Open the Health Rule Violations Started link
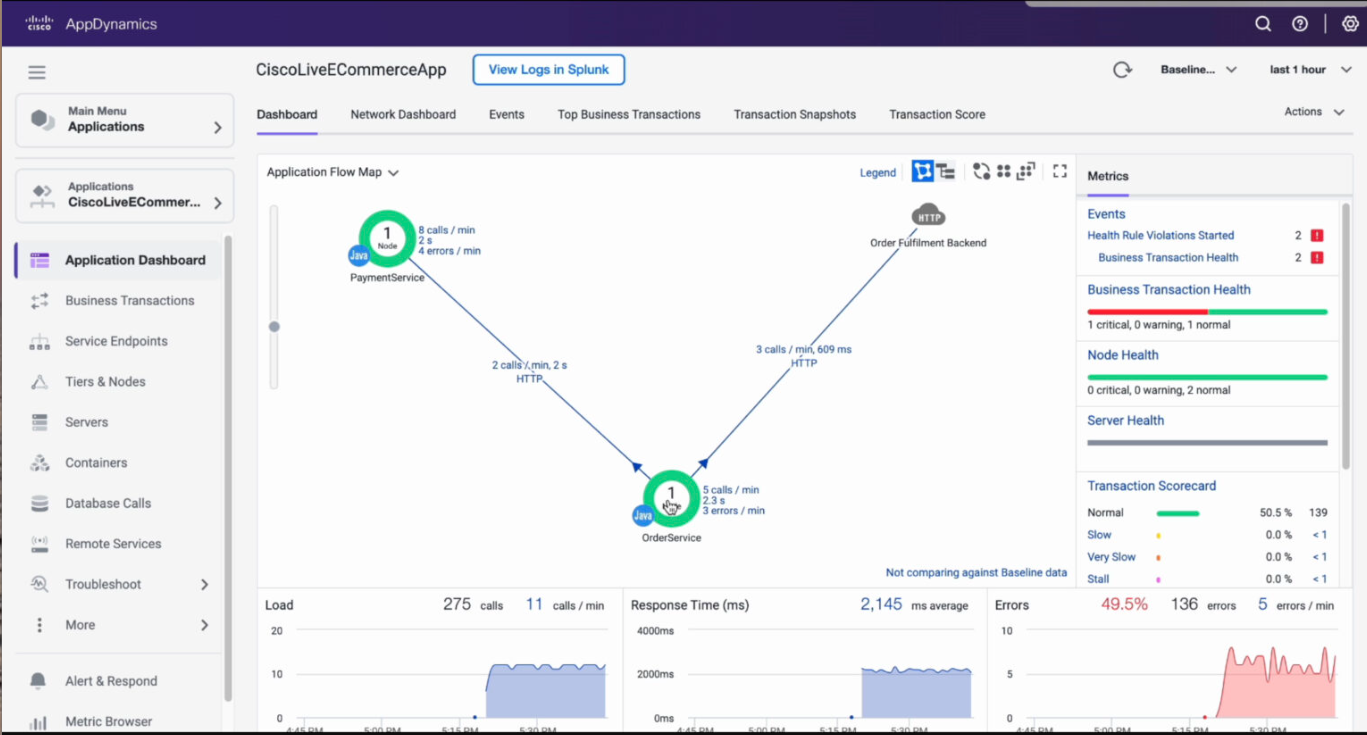This screenshot has width=1367, height=735. coord(1160,236)
